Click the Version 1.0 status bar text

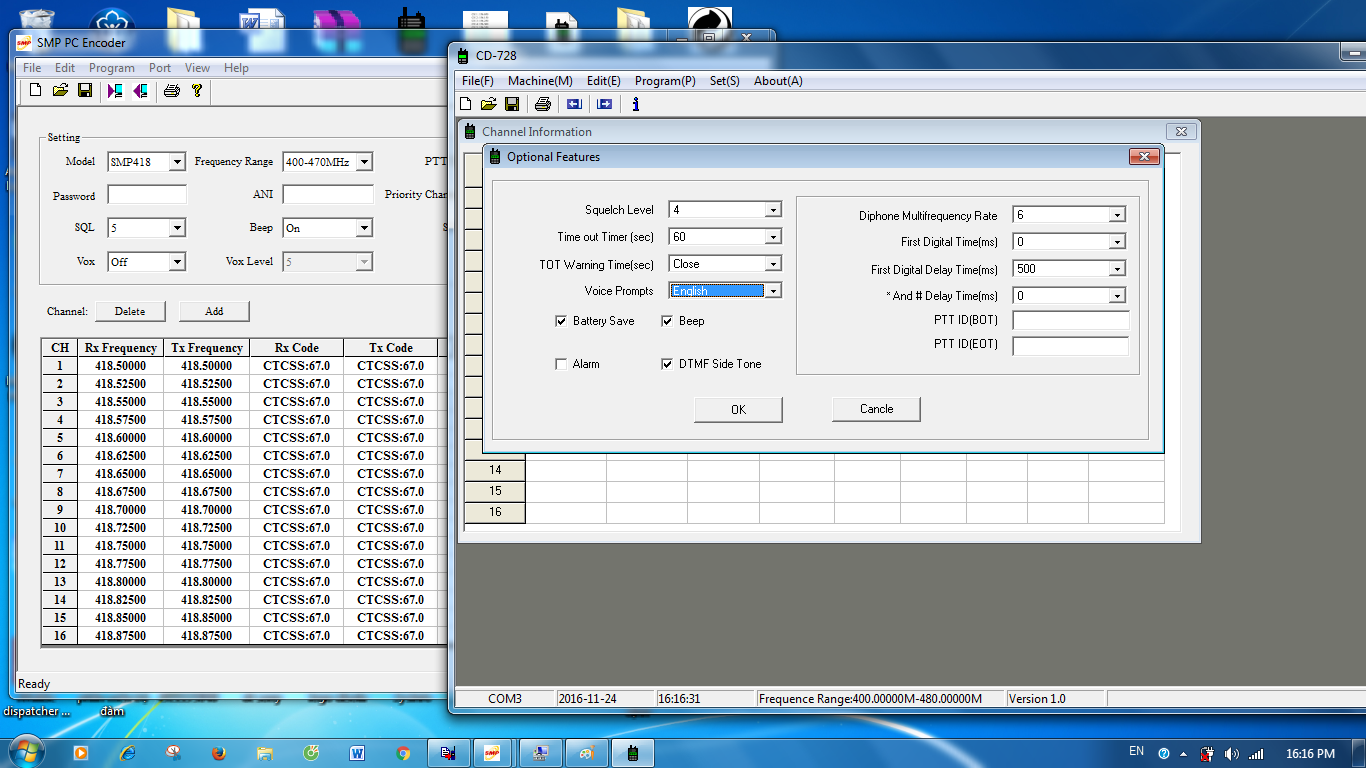pyautogui.click(x=1038, y=699)
